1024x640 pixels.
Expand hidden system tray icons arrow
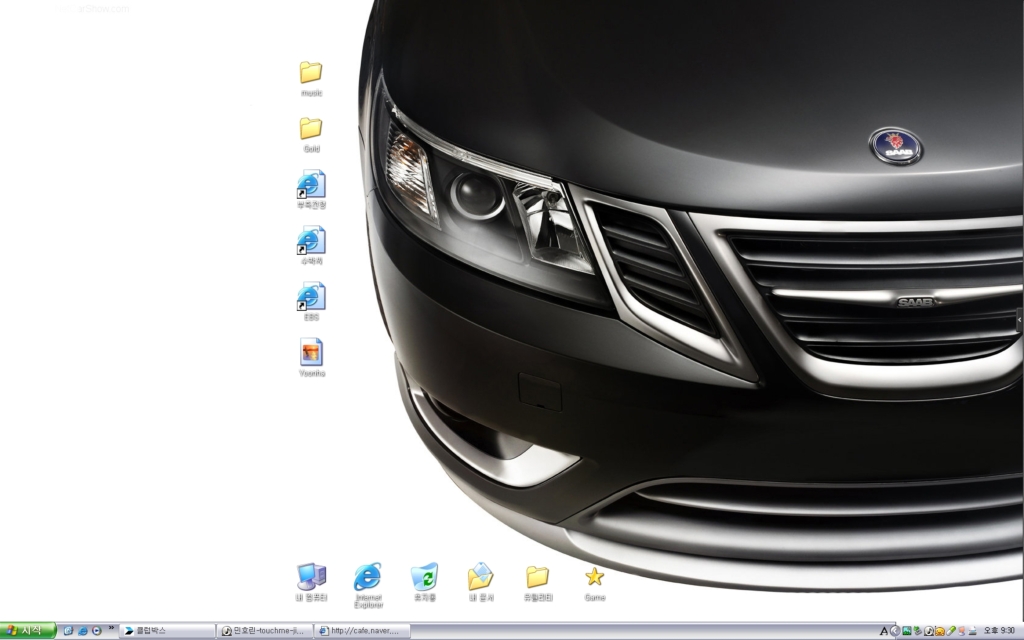[x=895, y=631]
